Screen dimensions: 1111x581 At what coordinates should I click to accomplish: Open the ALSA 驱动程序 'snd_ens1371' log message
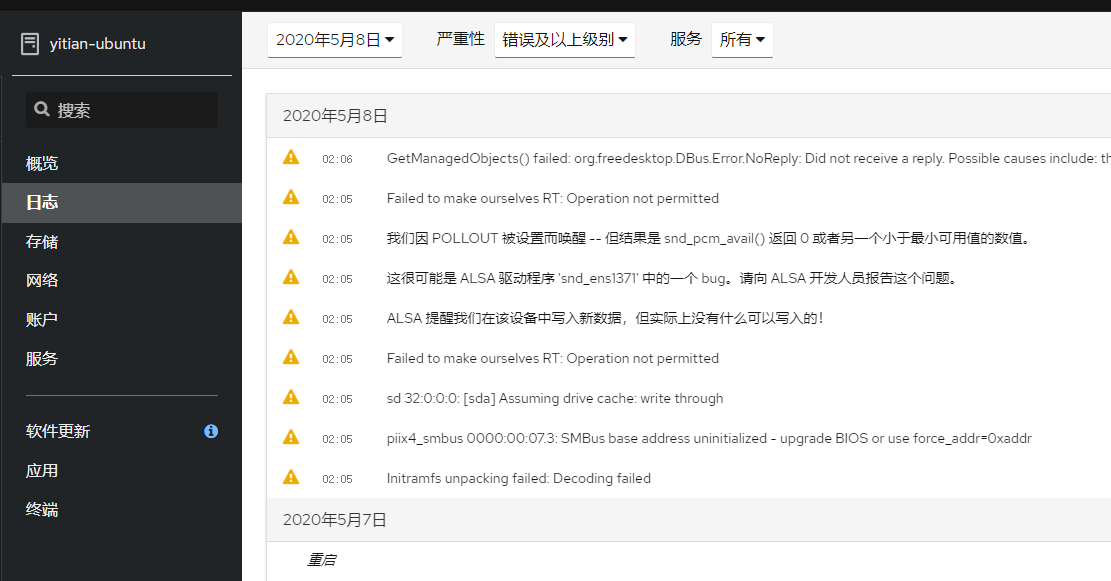(673, 278)
